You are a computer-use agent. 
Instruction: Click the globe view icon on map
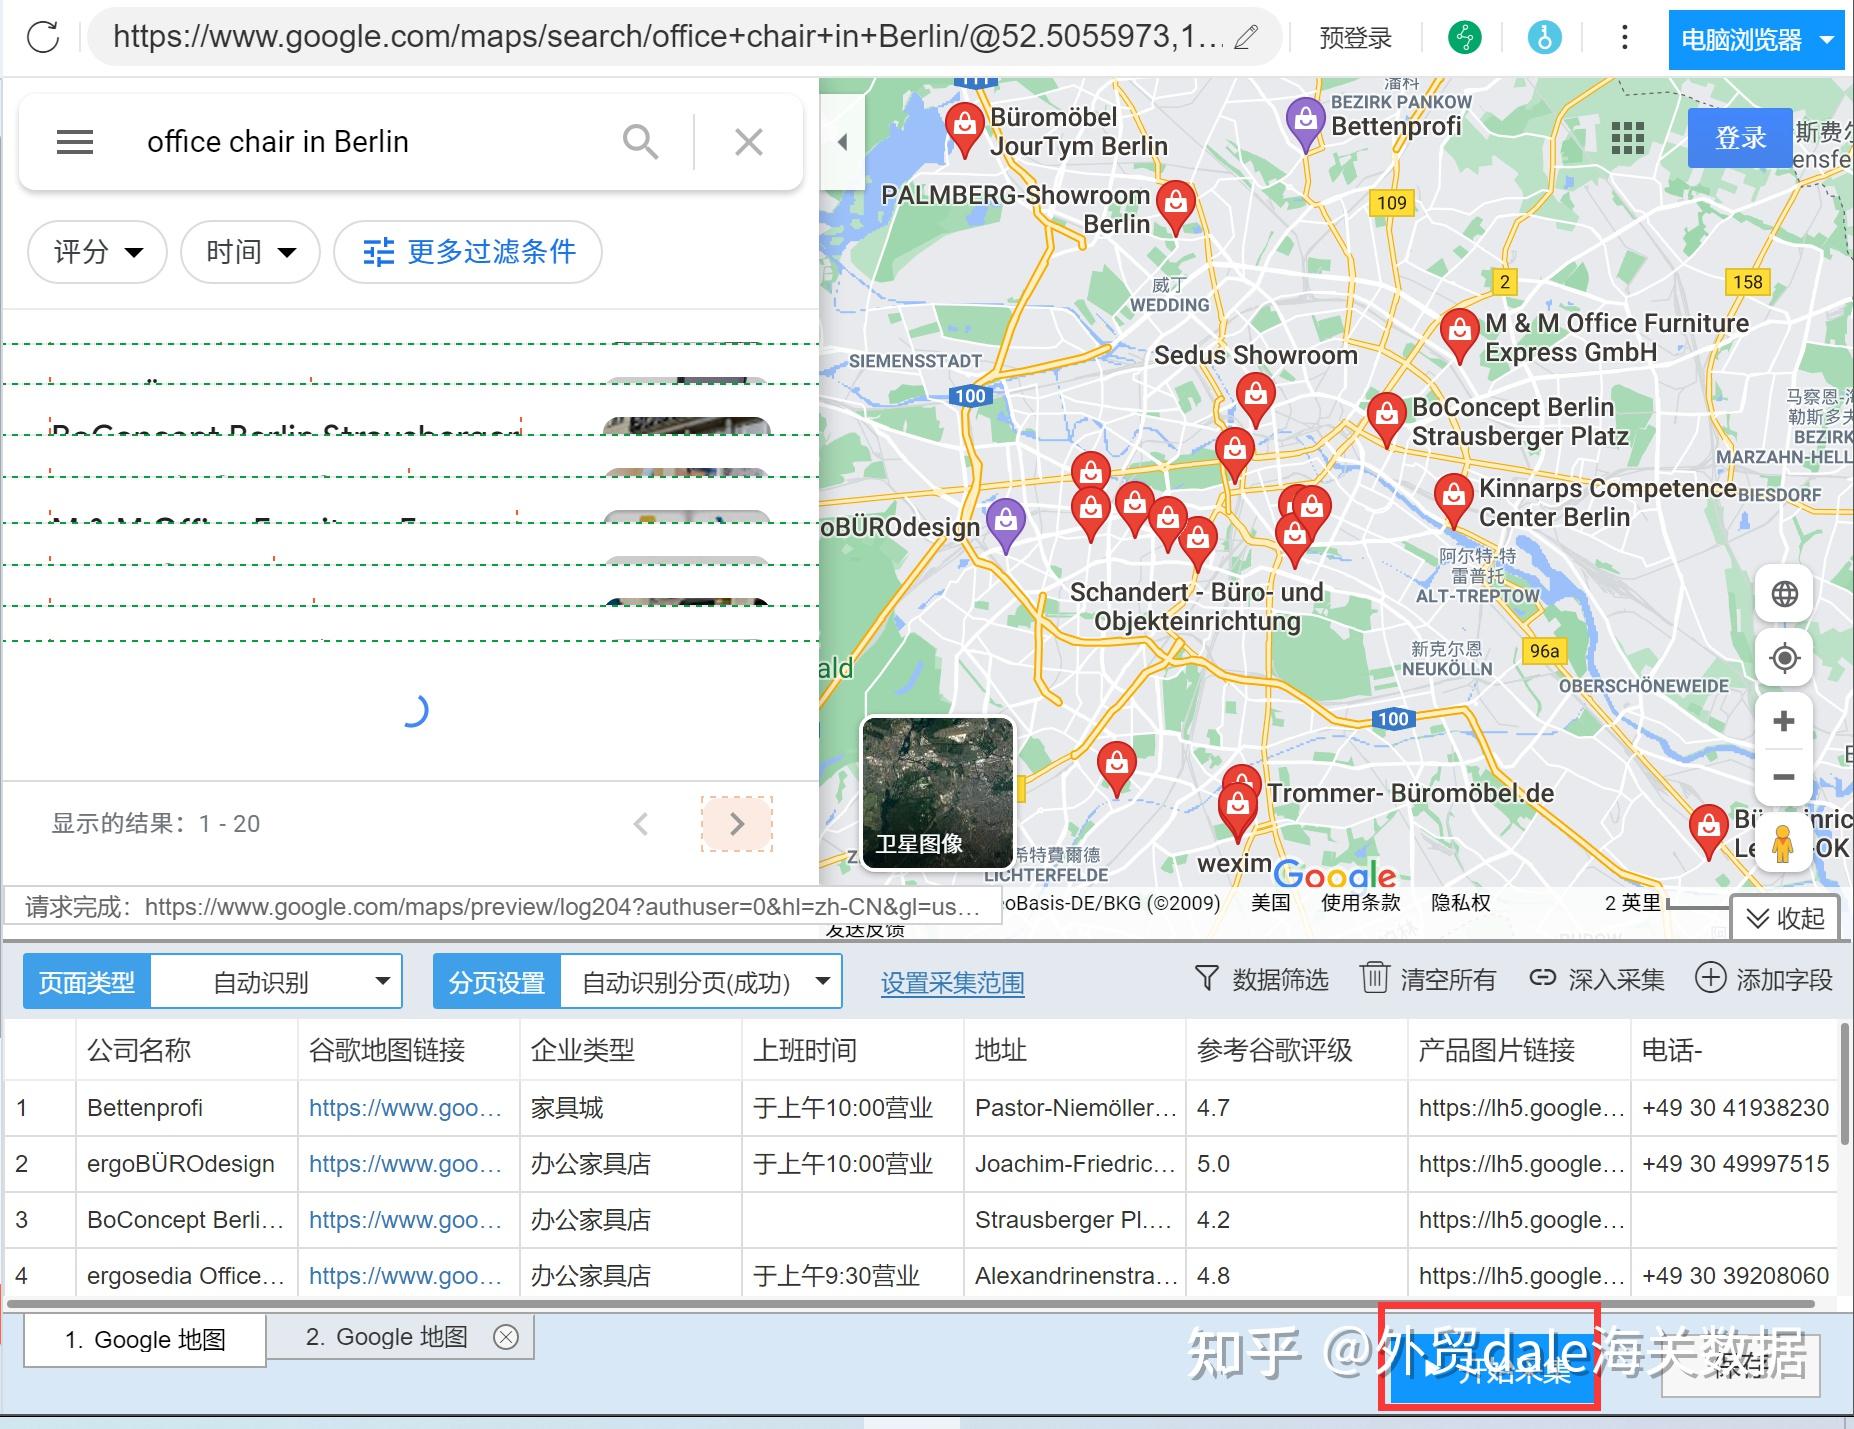pyautogui.click(x=1784, y=594)
